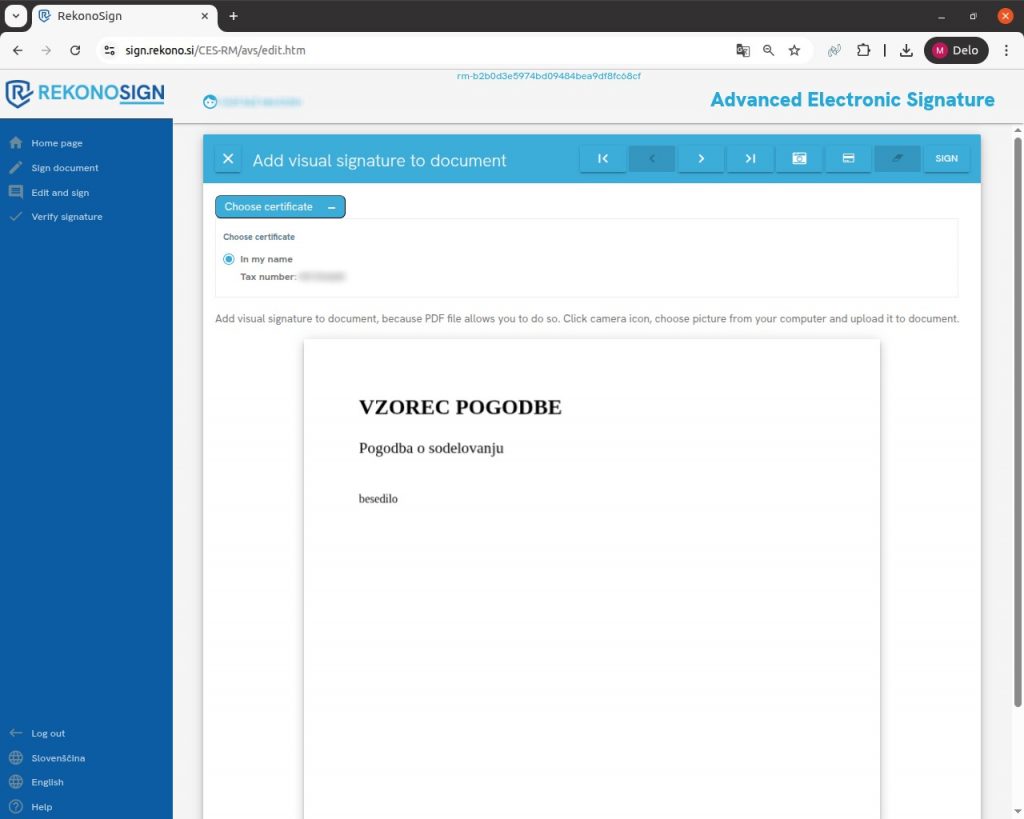The width and height of the screenshot is (1024, 819).
Task: Open the Google Translate icon in the address bar
Action: tap(742, 50)
